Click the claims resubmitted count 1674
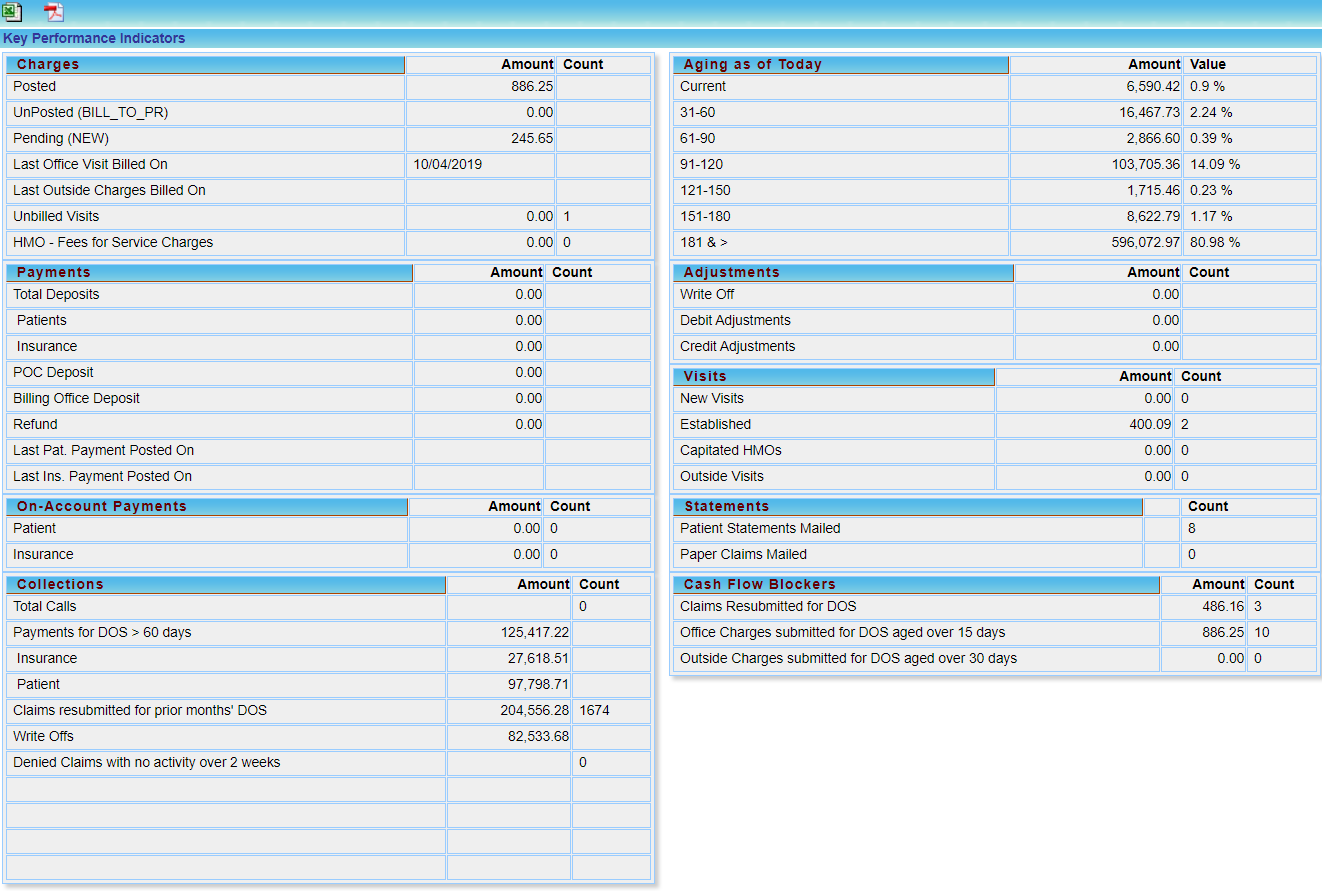The width and height of the screenshot is (1322, 891). coord(594,711)
